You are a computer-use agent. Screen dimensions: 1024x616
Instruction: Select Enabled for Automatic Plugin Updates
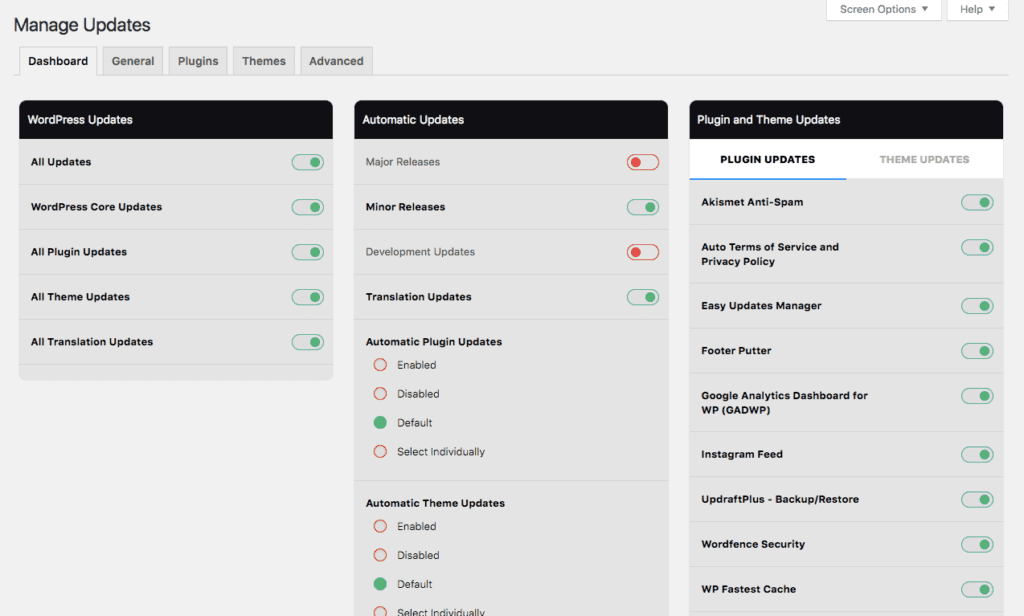click(380, 365)
